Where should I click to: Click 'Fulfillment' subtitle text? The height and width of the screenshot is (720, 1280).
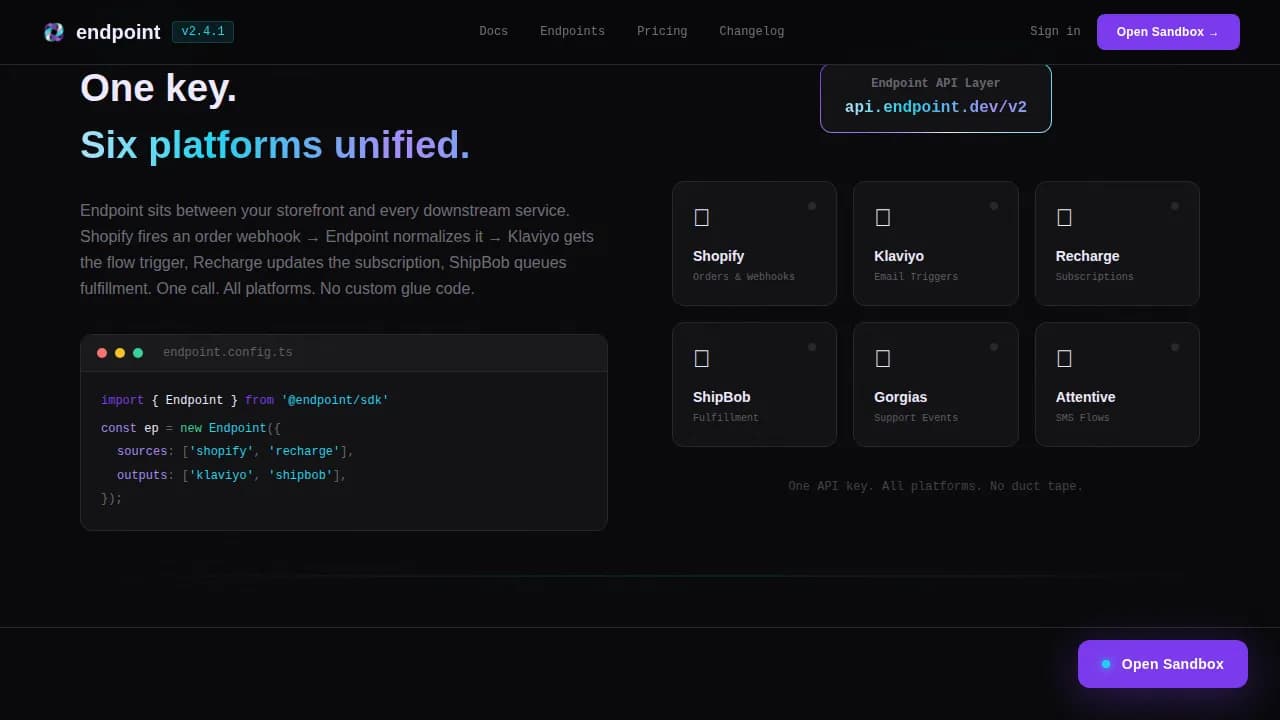click(x=726, y=418)
